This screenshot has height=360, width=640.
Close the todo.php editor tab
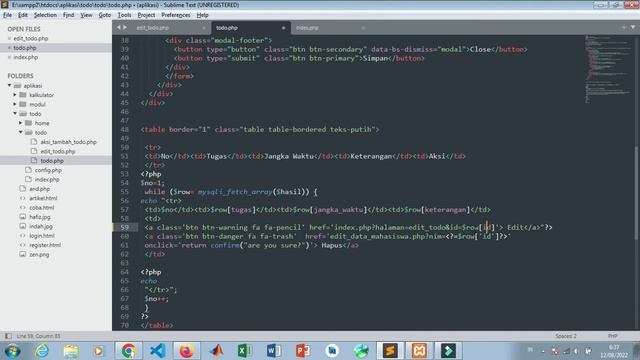point(283,28)
